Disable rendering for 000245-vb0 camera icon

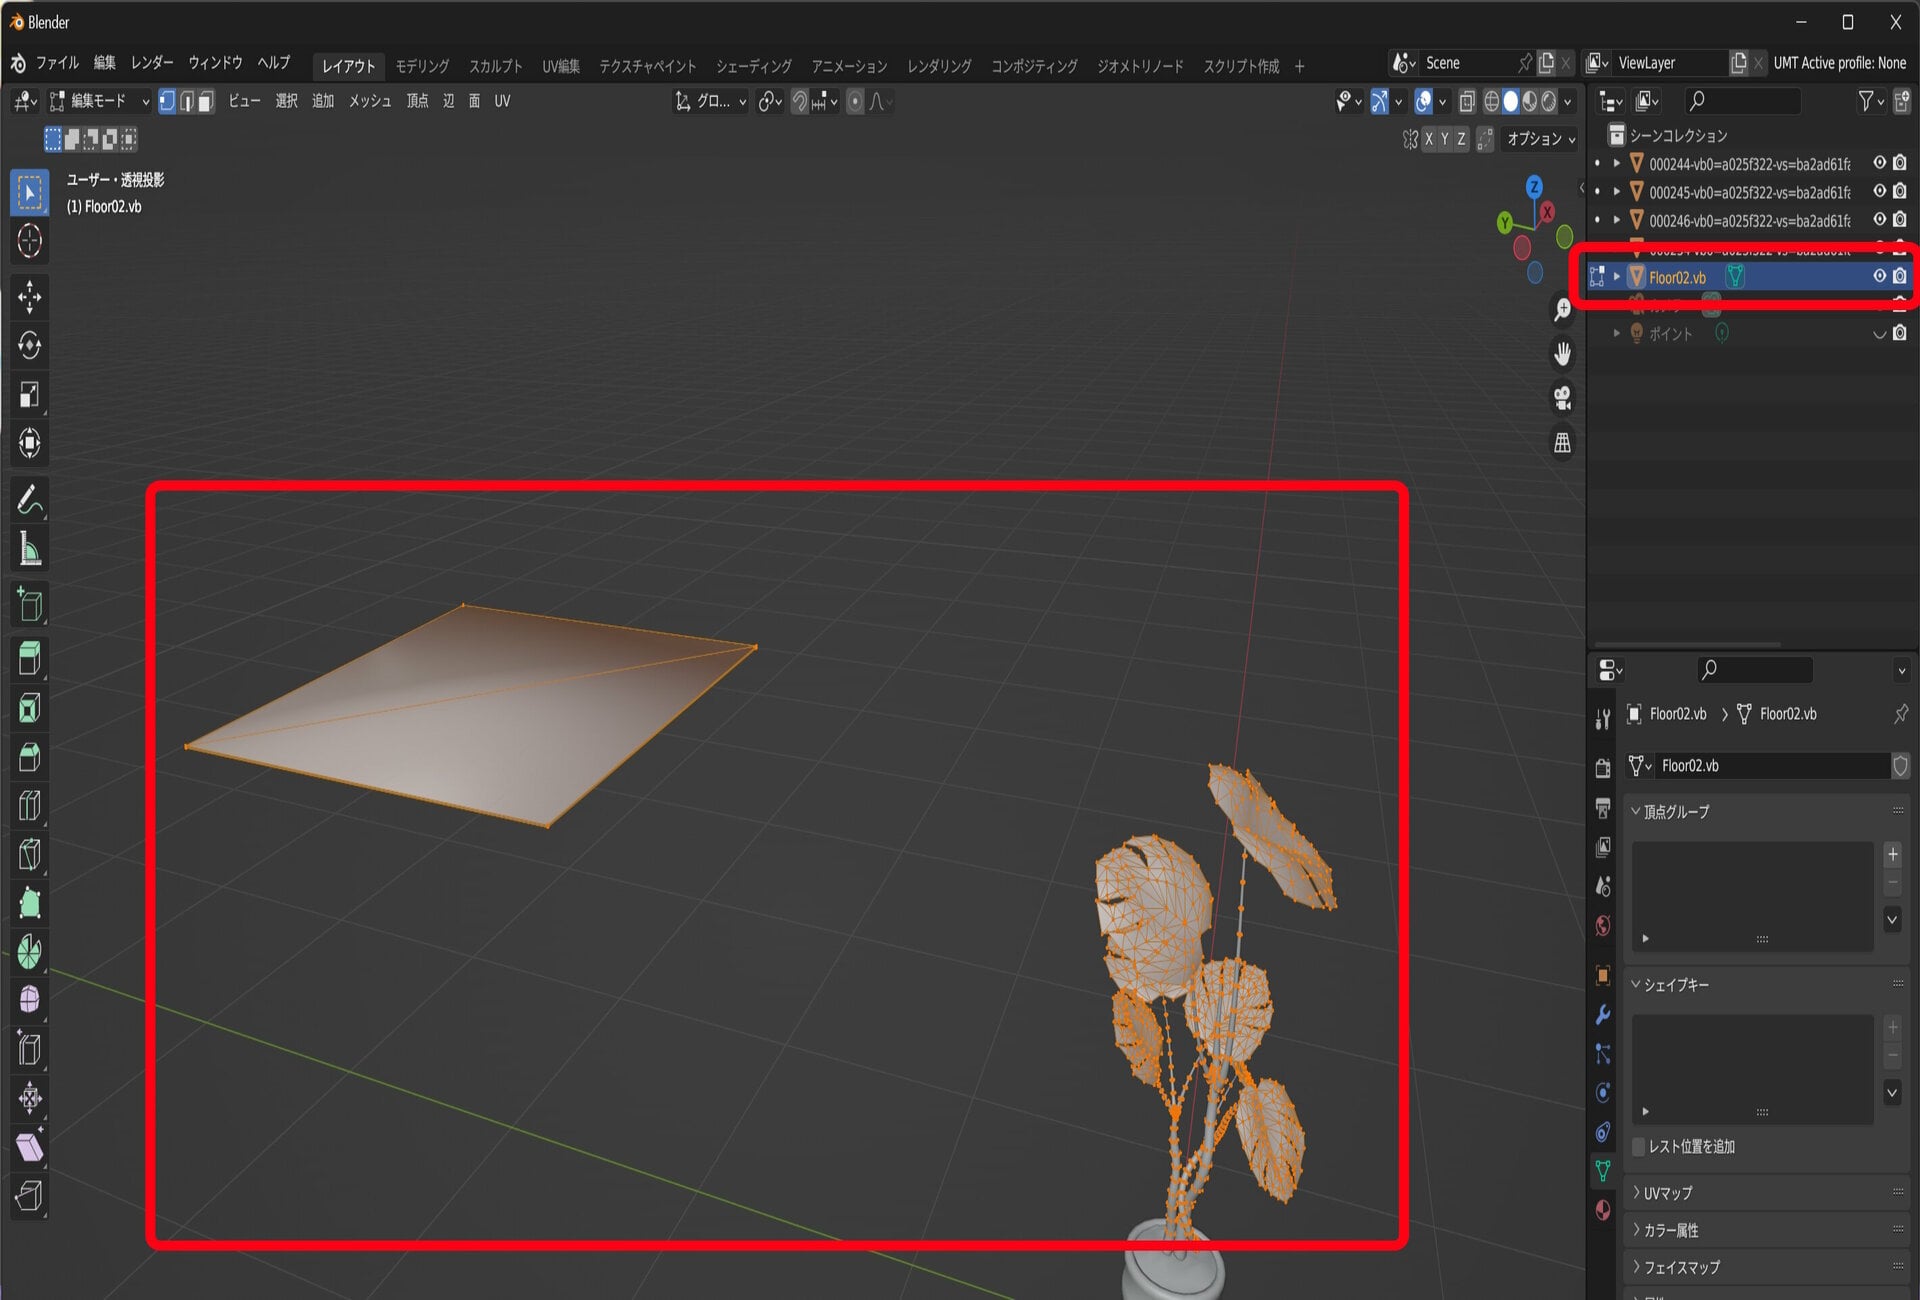point(1899,191)
